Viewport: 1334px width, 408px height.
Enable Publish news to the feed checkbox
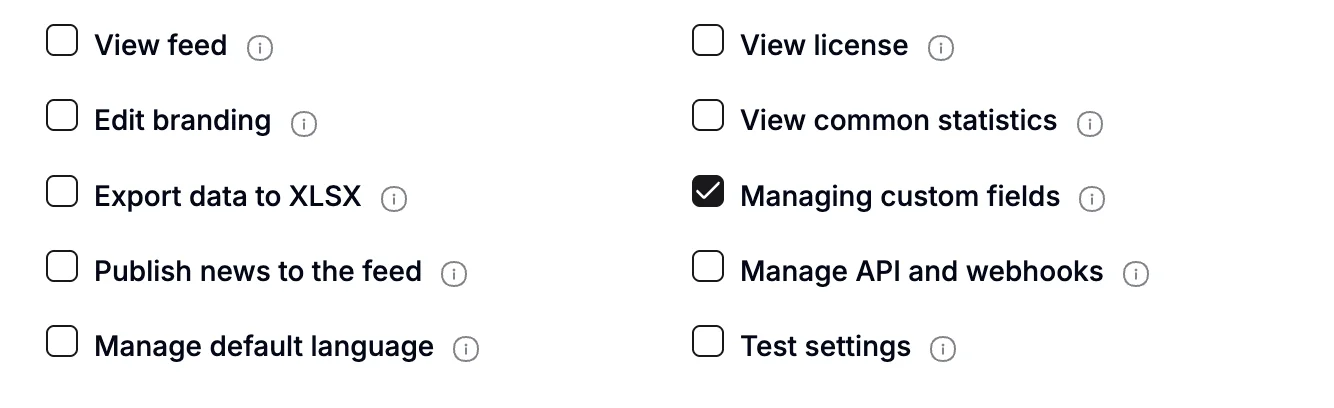[x=62, y=266]
